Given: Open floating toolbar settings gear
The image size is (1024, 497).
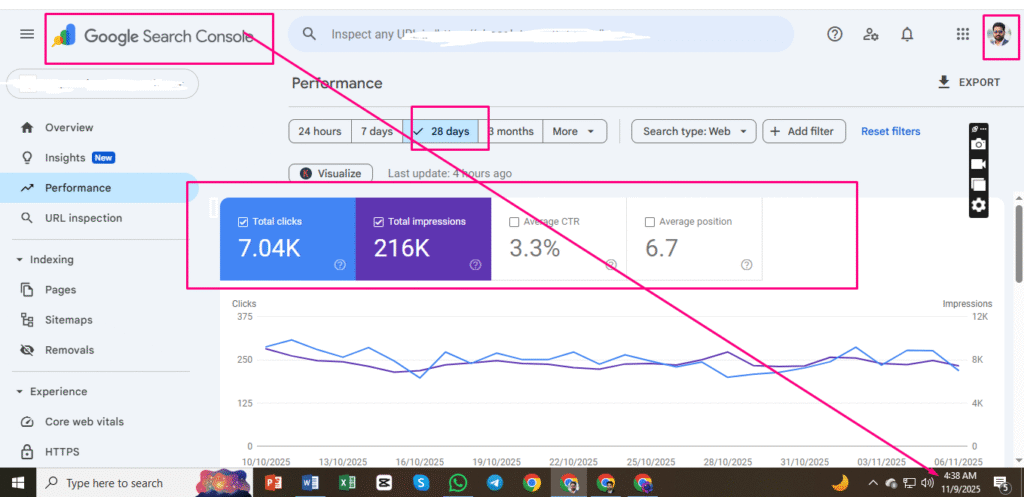Looking at the screenshot, I should pyautogui.click(x=978, y=206).
